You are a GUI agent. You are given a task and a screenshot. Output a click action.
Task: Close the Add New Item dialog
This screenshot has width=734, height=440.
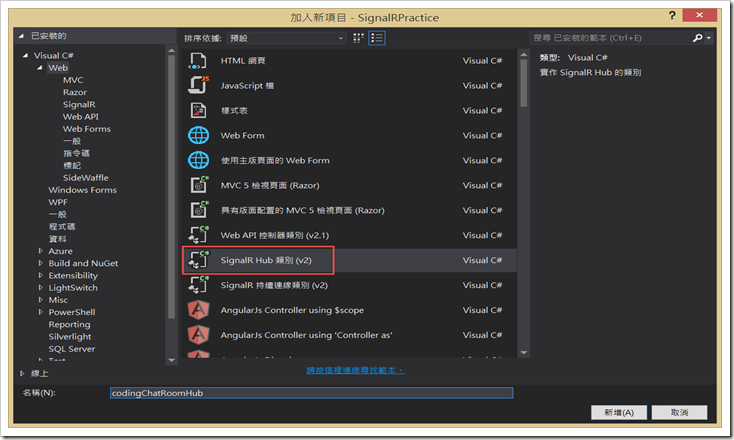[699, 15]
